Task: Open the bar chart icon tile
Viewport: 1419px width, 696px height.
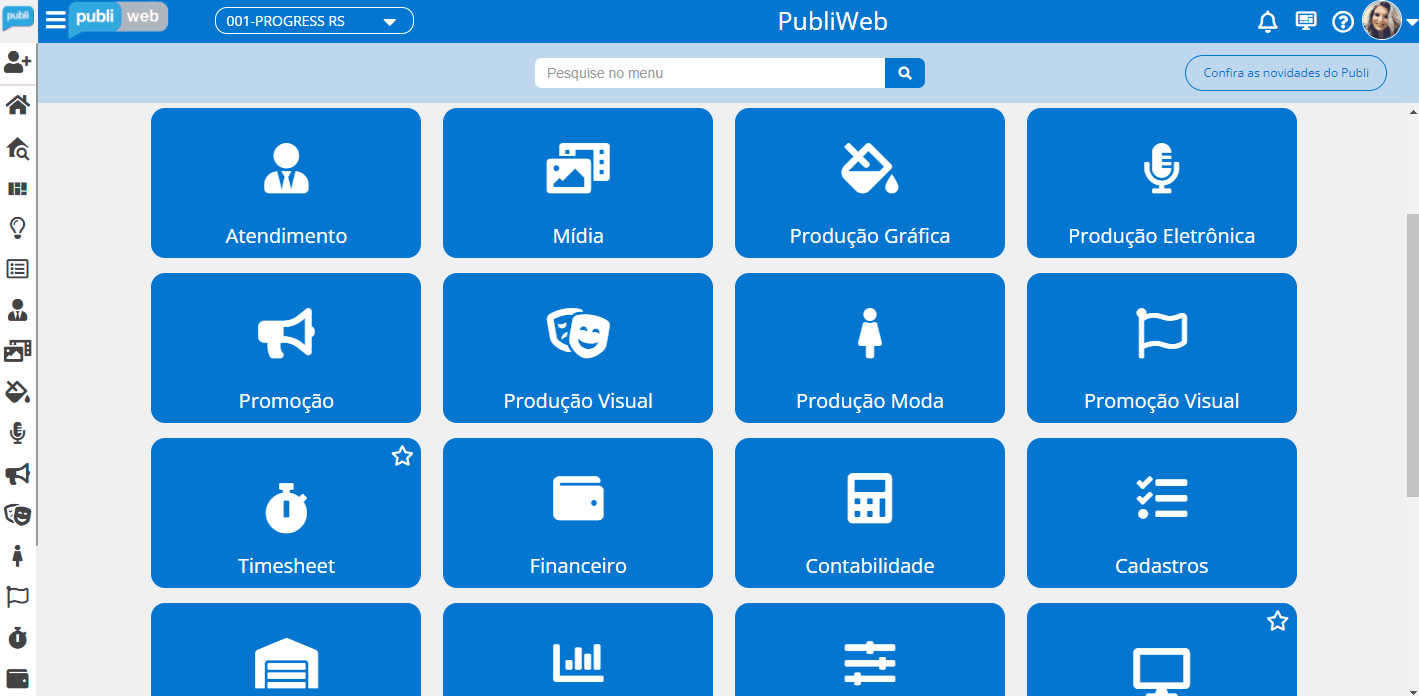Action: pos(578,650)
